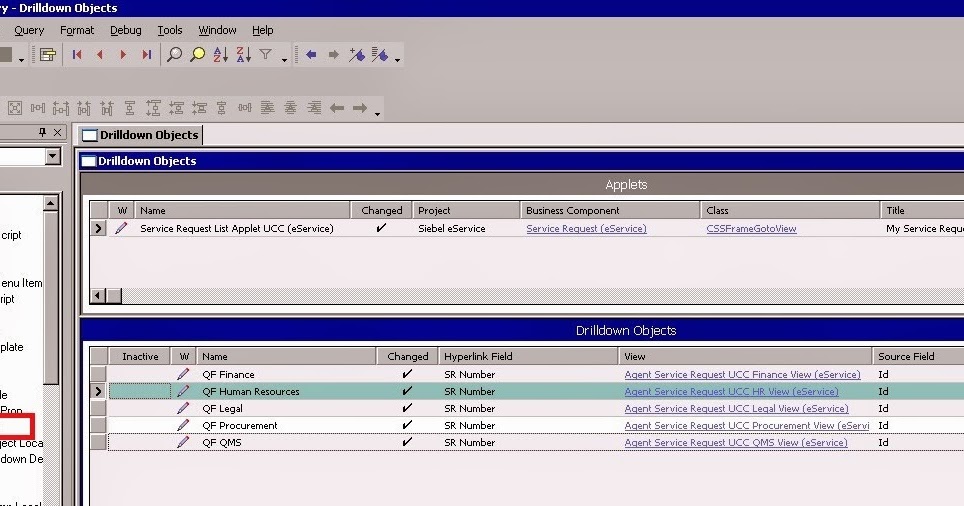Open the Tools menu

pos(170,30)
